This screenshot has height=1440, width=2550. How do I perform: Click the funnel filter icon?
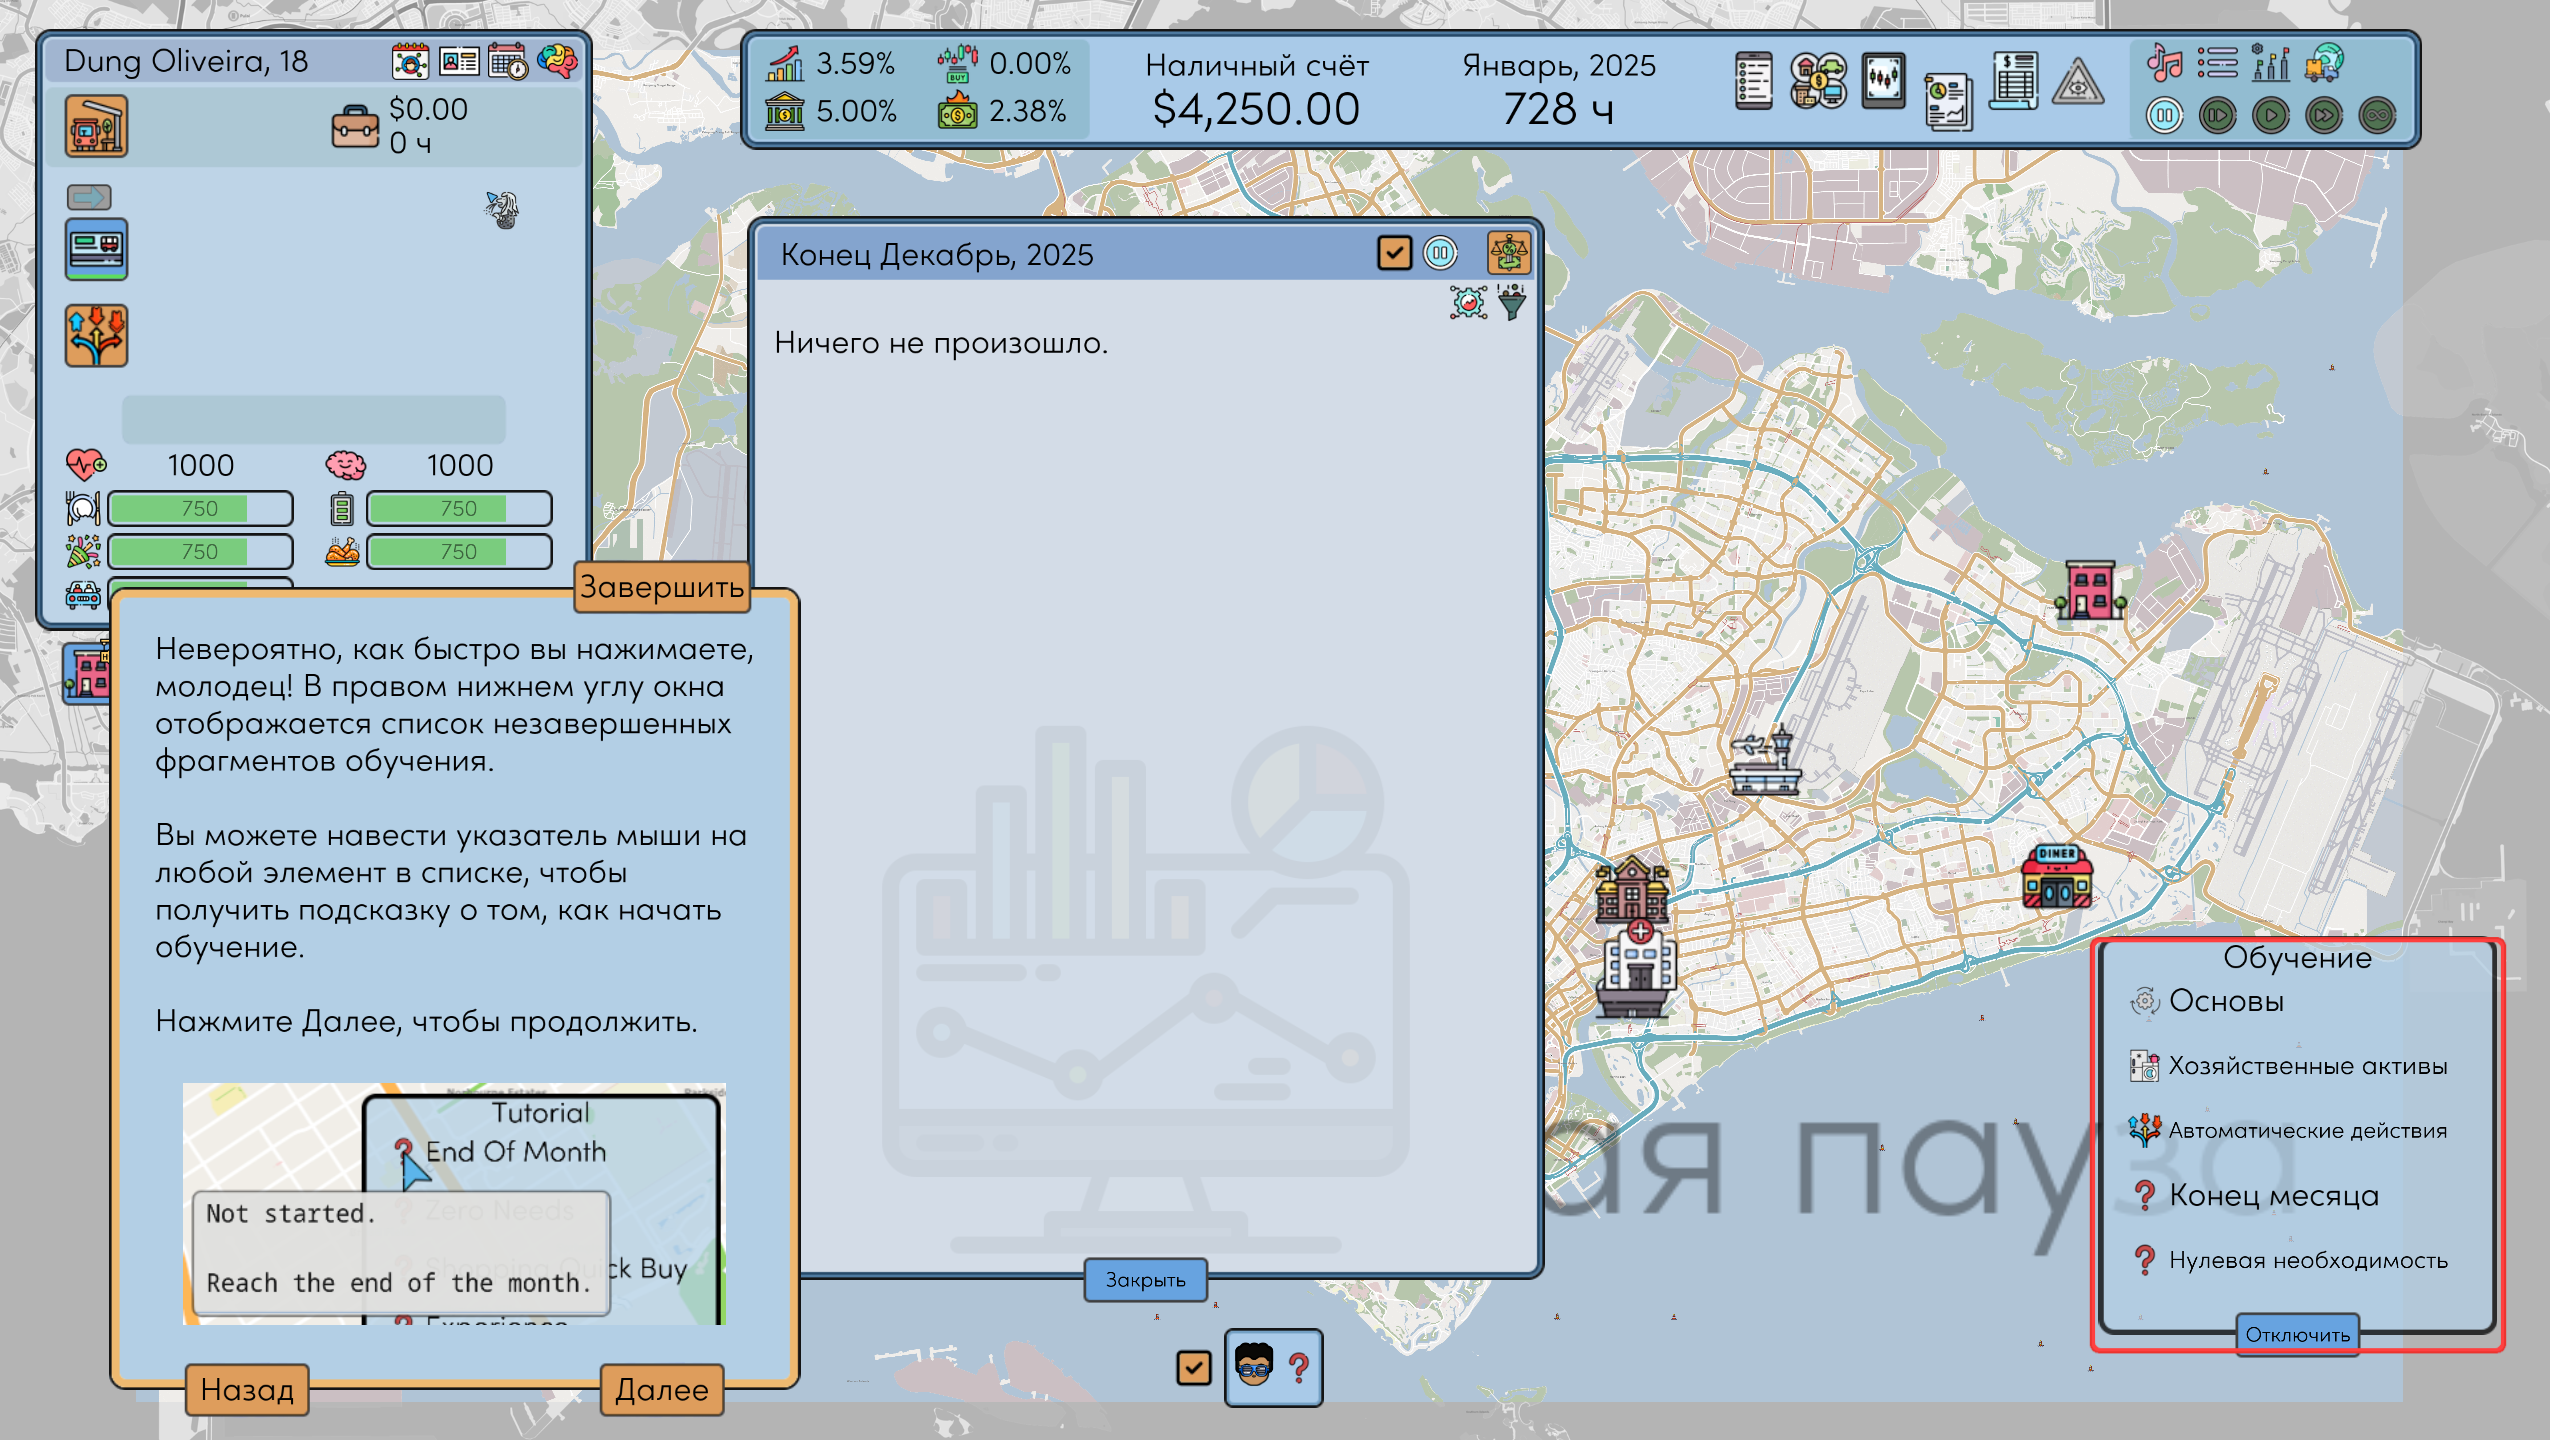(x=1512, y=301)
